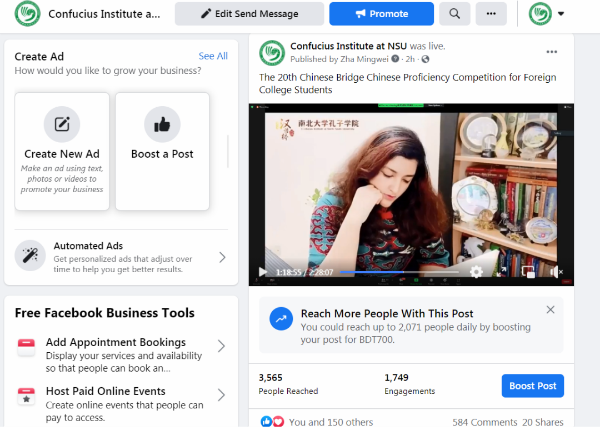Open video settings gear
Viewport: 600px width, 427px height.
point(476,272)
